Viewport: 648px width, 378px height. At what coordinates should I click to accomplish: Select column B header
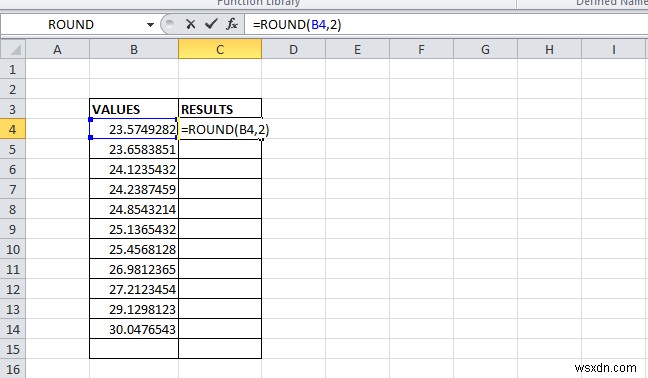(x=134, y=50)
